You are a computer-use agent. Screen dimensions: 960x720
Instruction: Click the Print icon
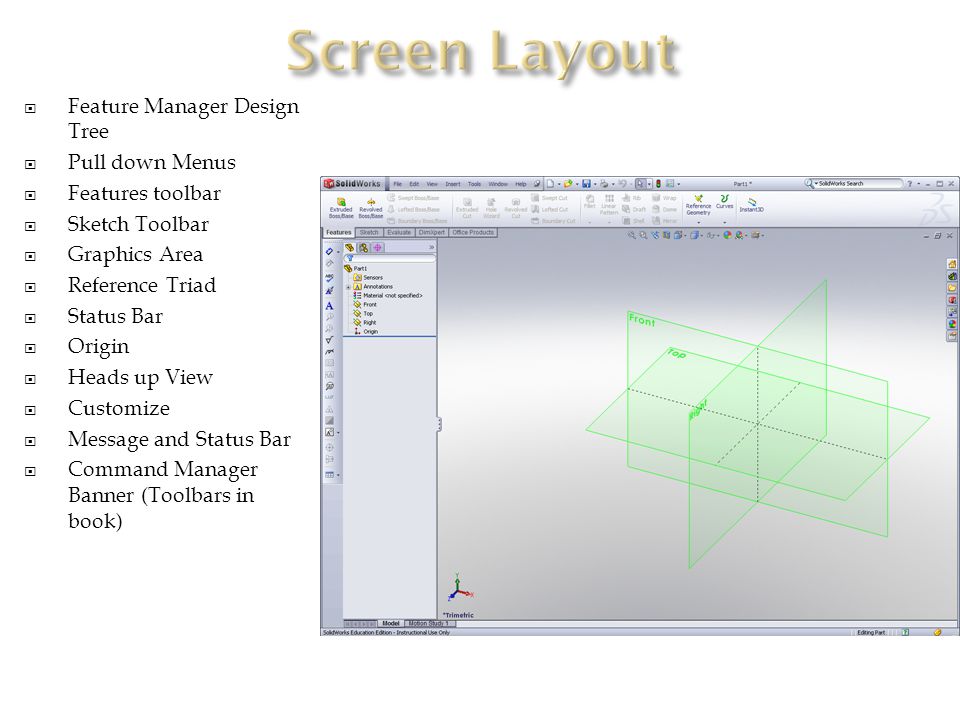pos(604,184)
